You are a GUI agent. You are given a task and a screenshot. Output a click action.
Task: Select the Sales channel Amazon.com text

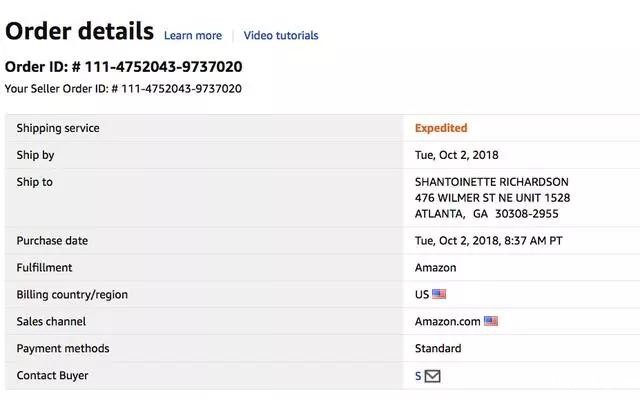[x=447, y=321]
